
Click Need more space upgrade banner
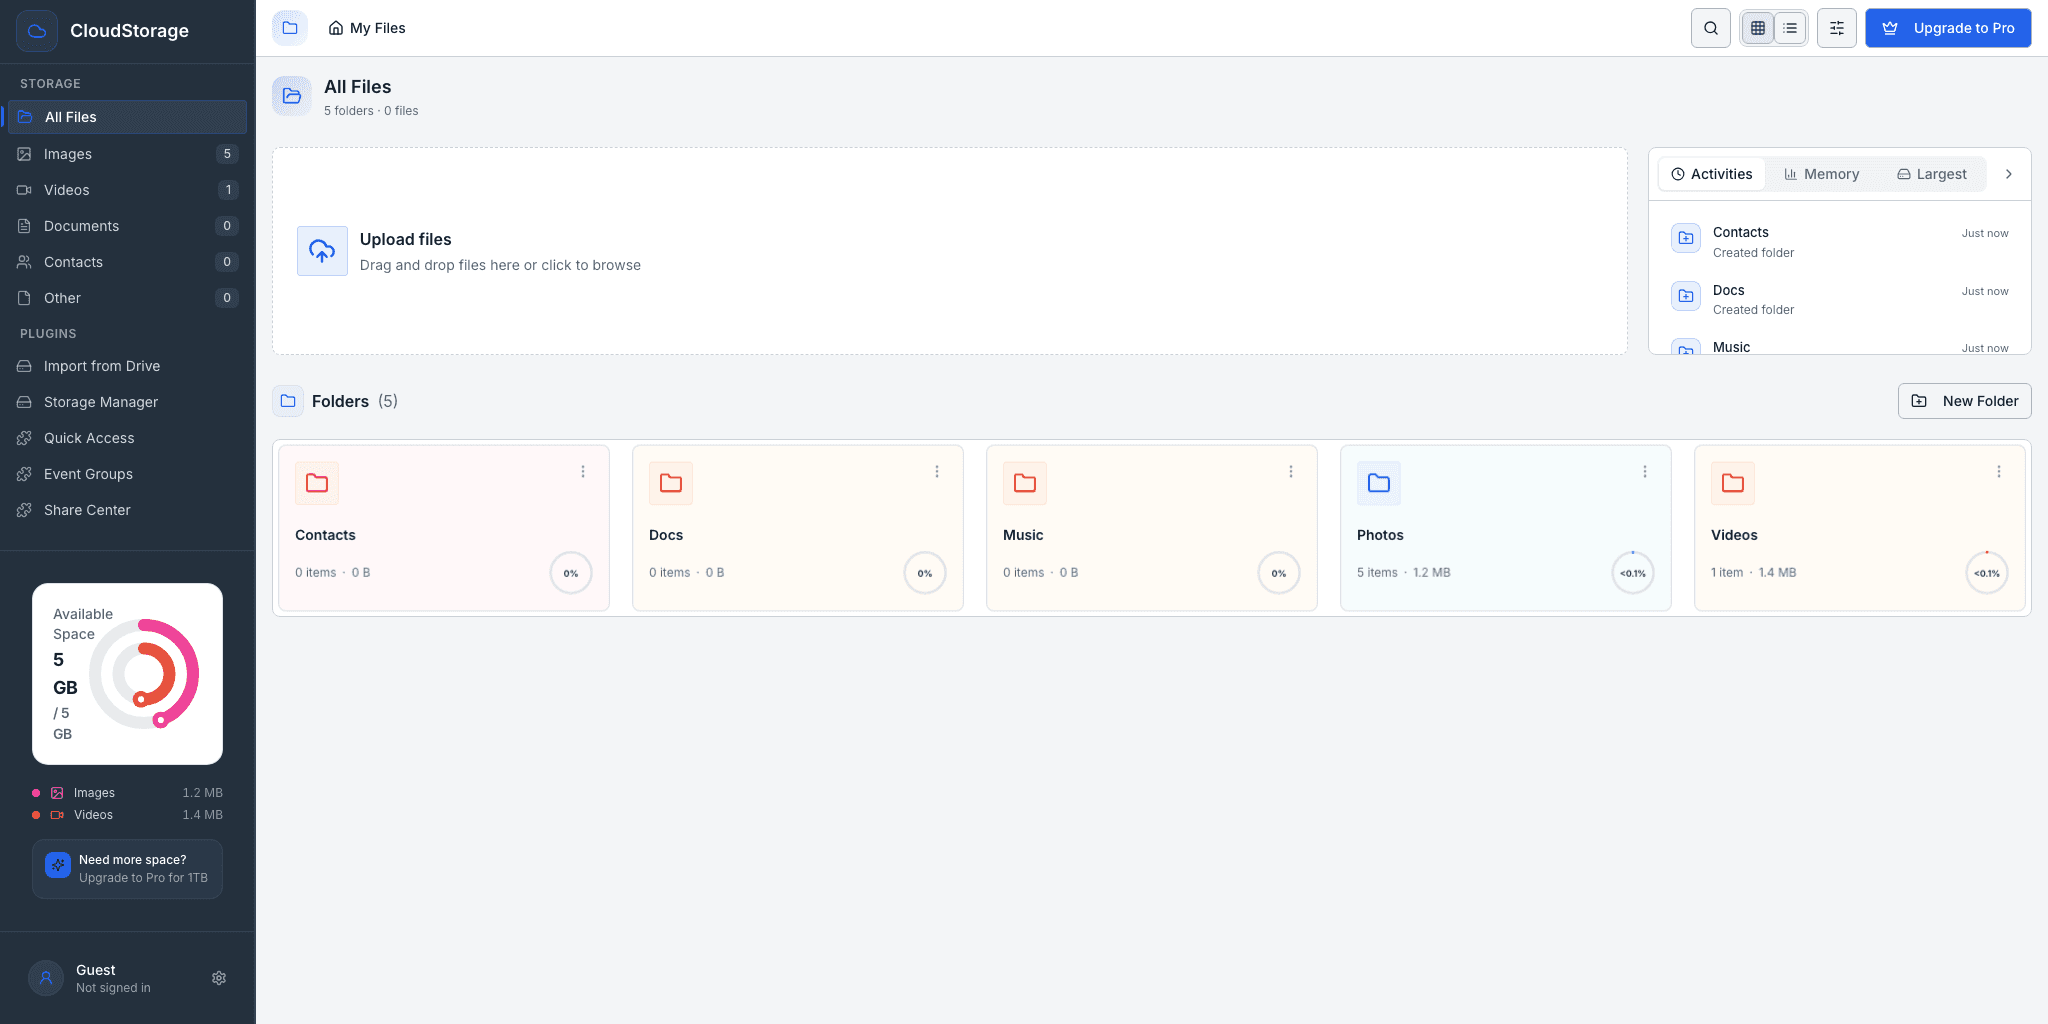coord(127,869)
